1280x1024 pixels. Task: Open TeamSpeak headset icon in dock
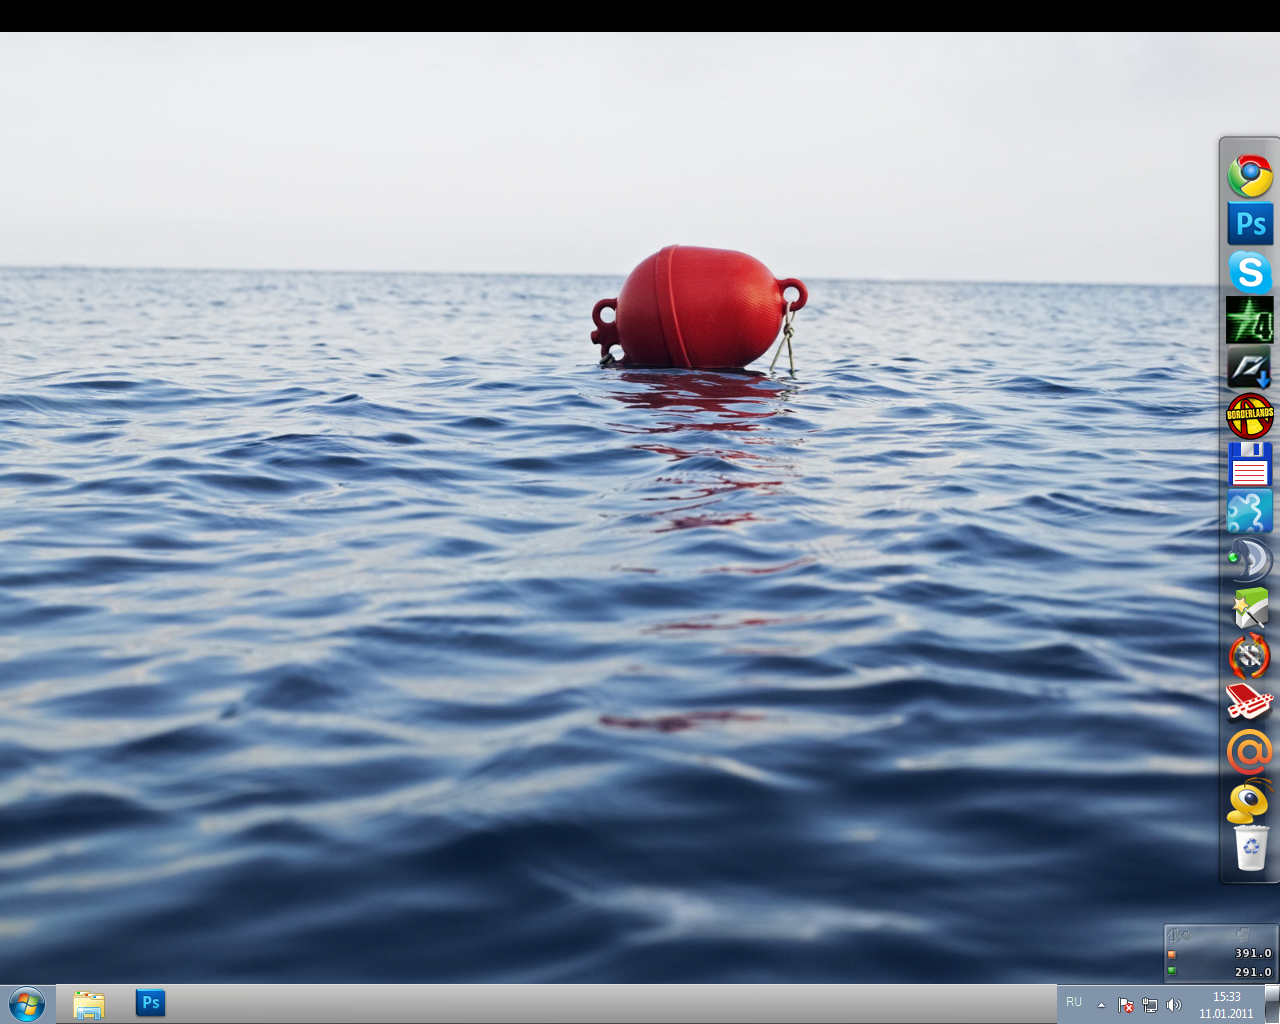click(x=1249, y=560)
